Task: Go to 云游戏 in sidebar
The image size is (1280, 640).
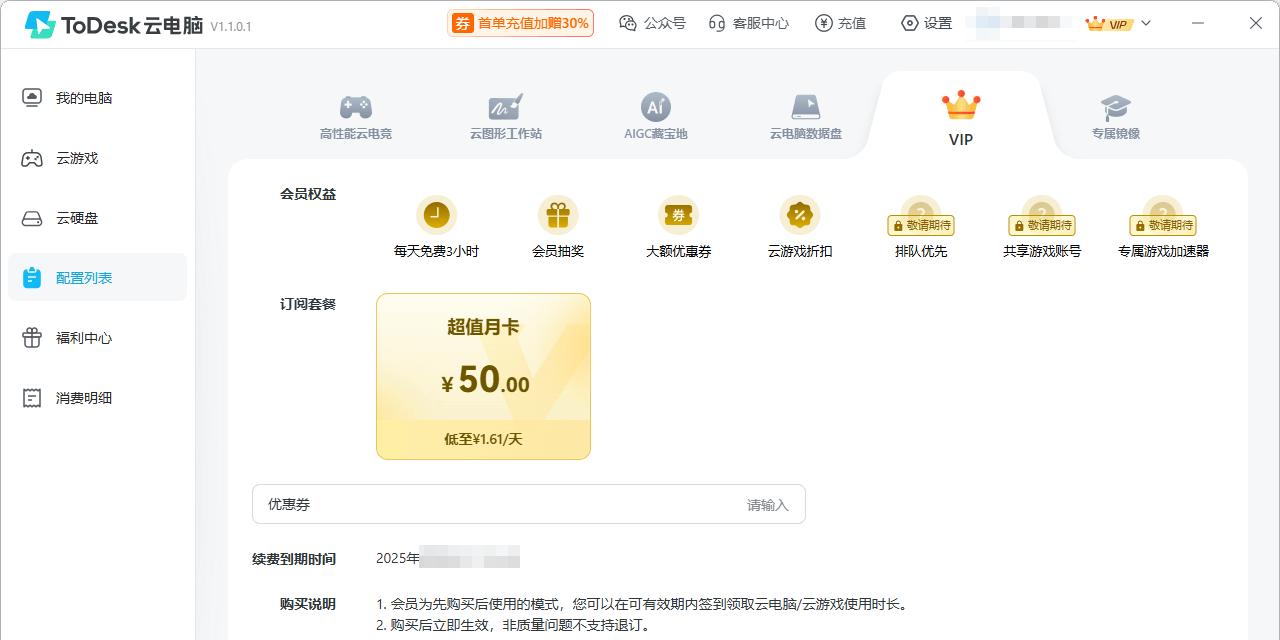Action: [x=97, y=158]
